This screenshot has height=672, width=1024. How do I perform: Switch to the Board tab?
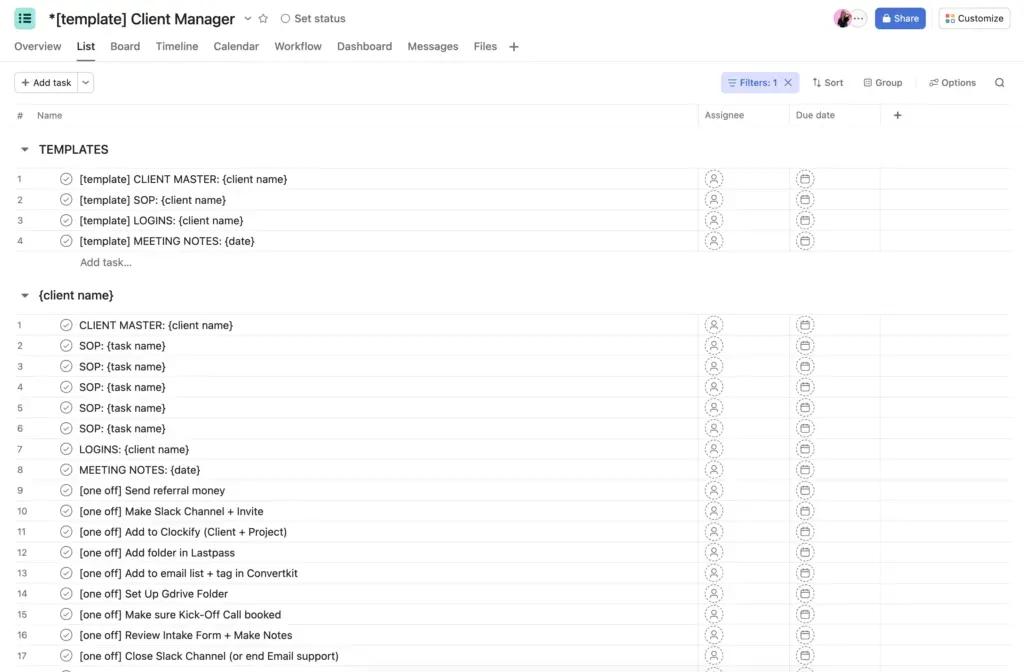point(124,46)
